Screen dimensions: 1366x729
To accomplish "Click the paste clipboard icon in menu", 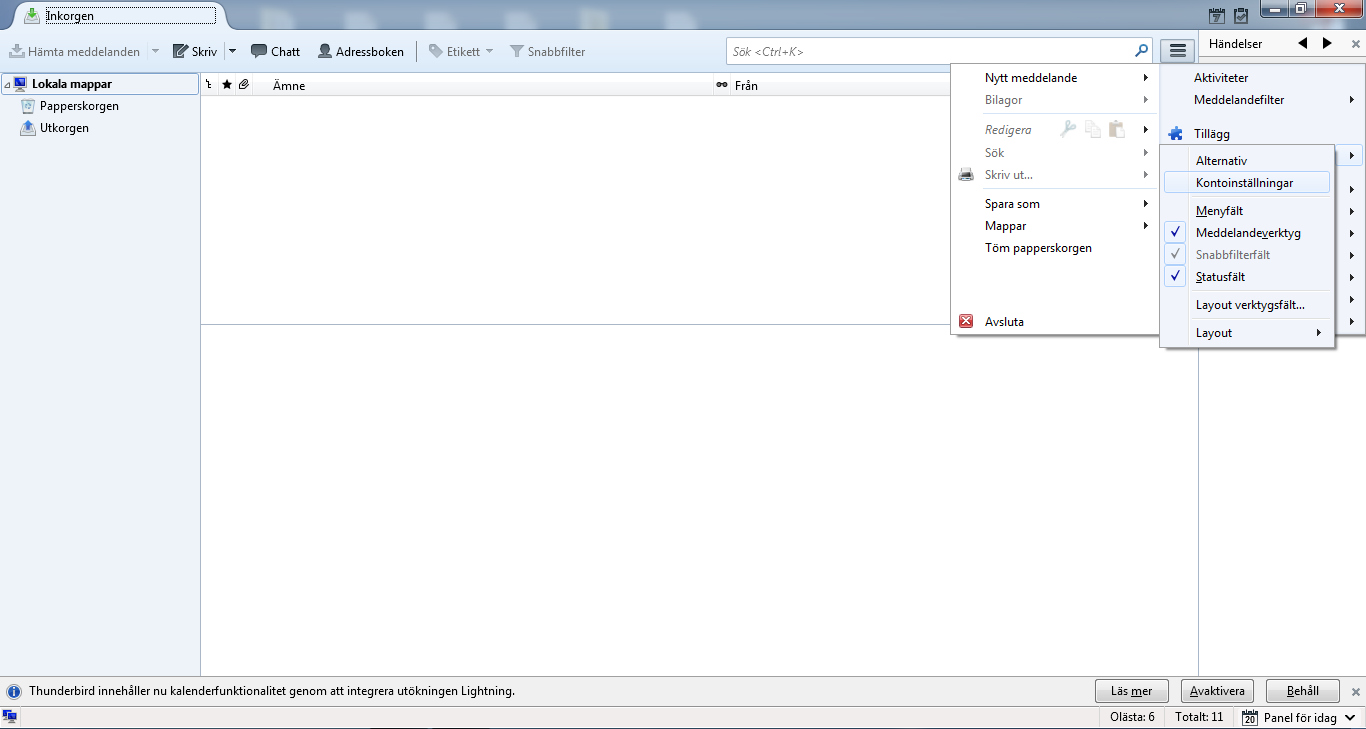I will [x=1117, y=128].
